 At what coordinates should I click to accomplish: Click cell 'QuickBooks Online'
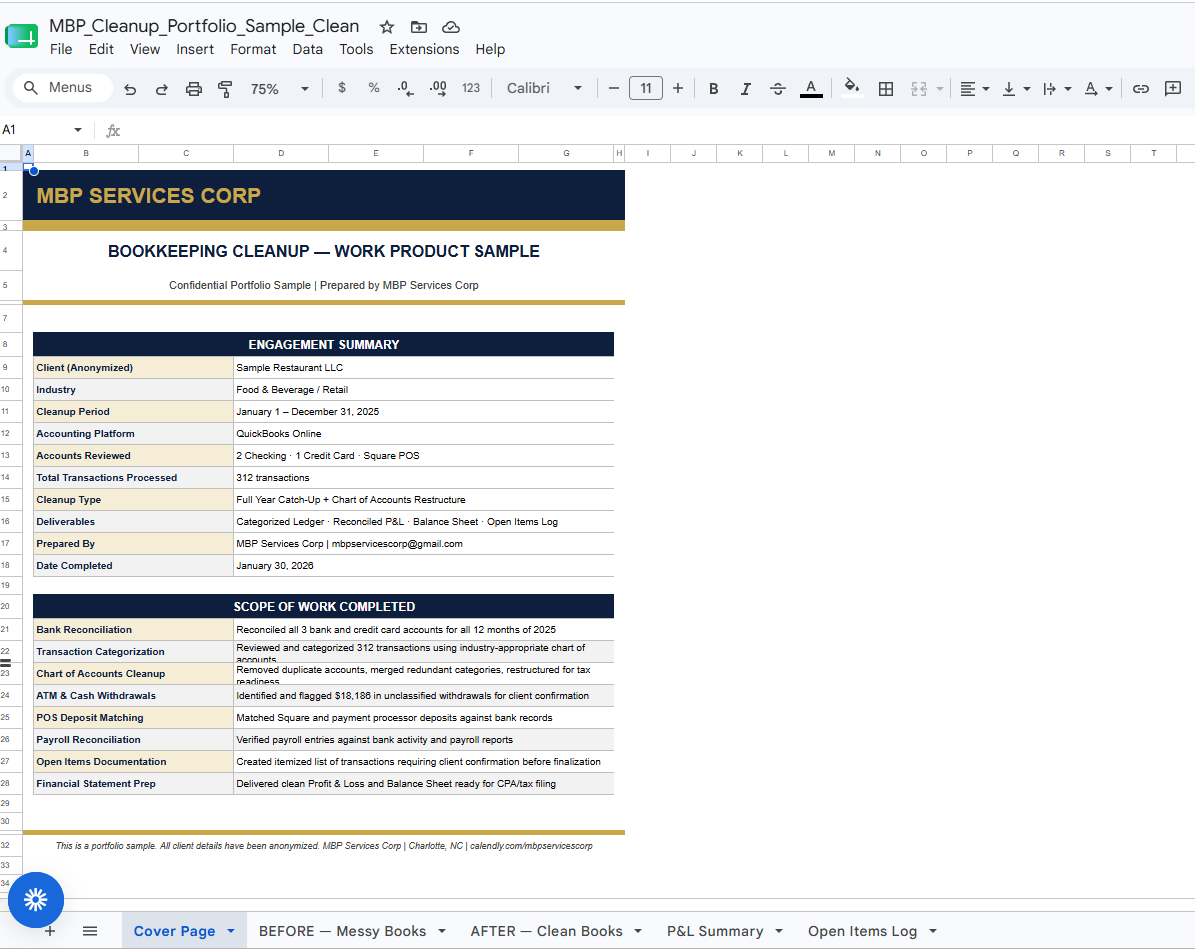tap(423, 434)
